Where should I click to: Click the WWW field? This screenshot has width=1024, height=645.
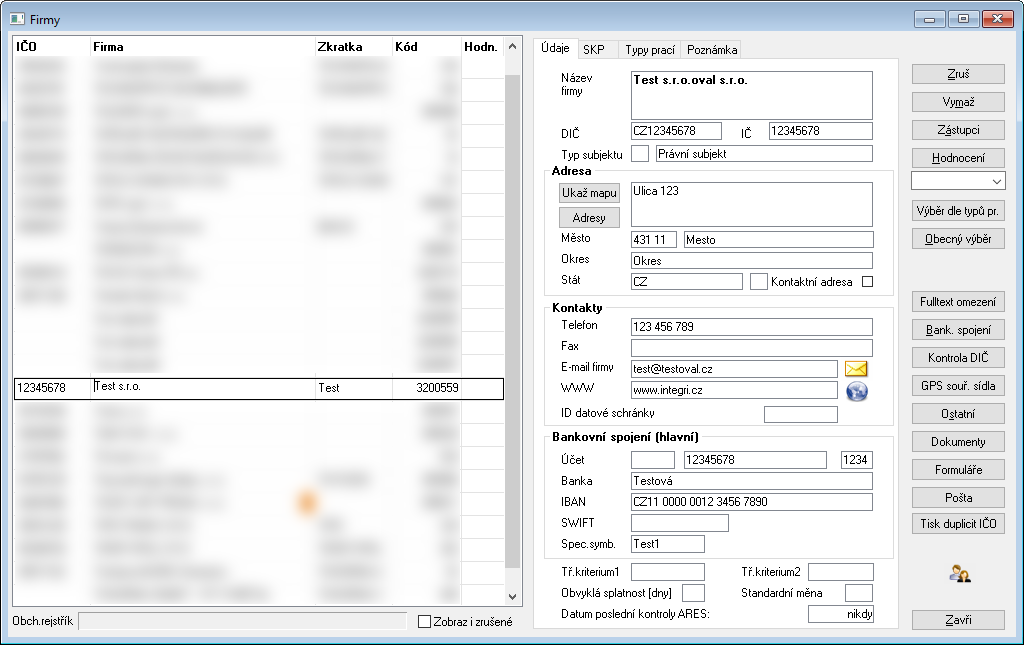[x=734, y=390]
